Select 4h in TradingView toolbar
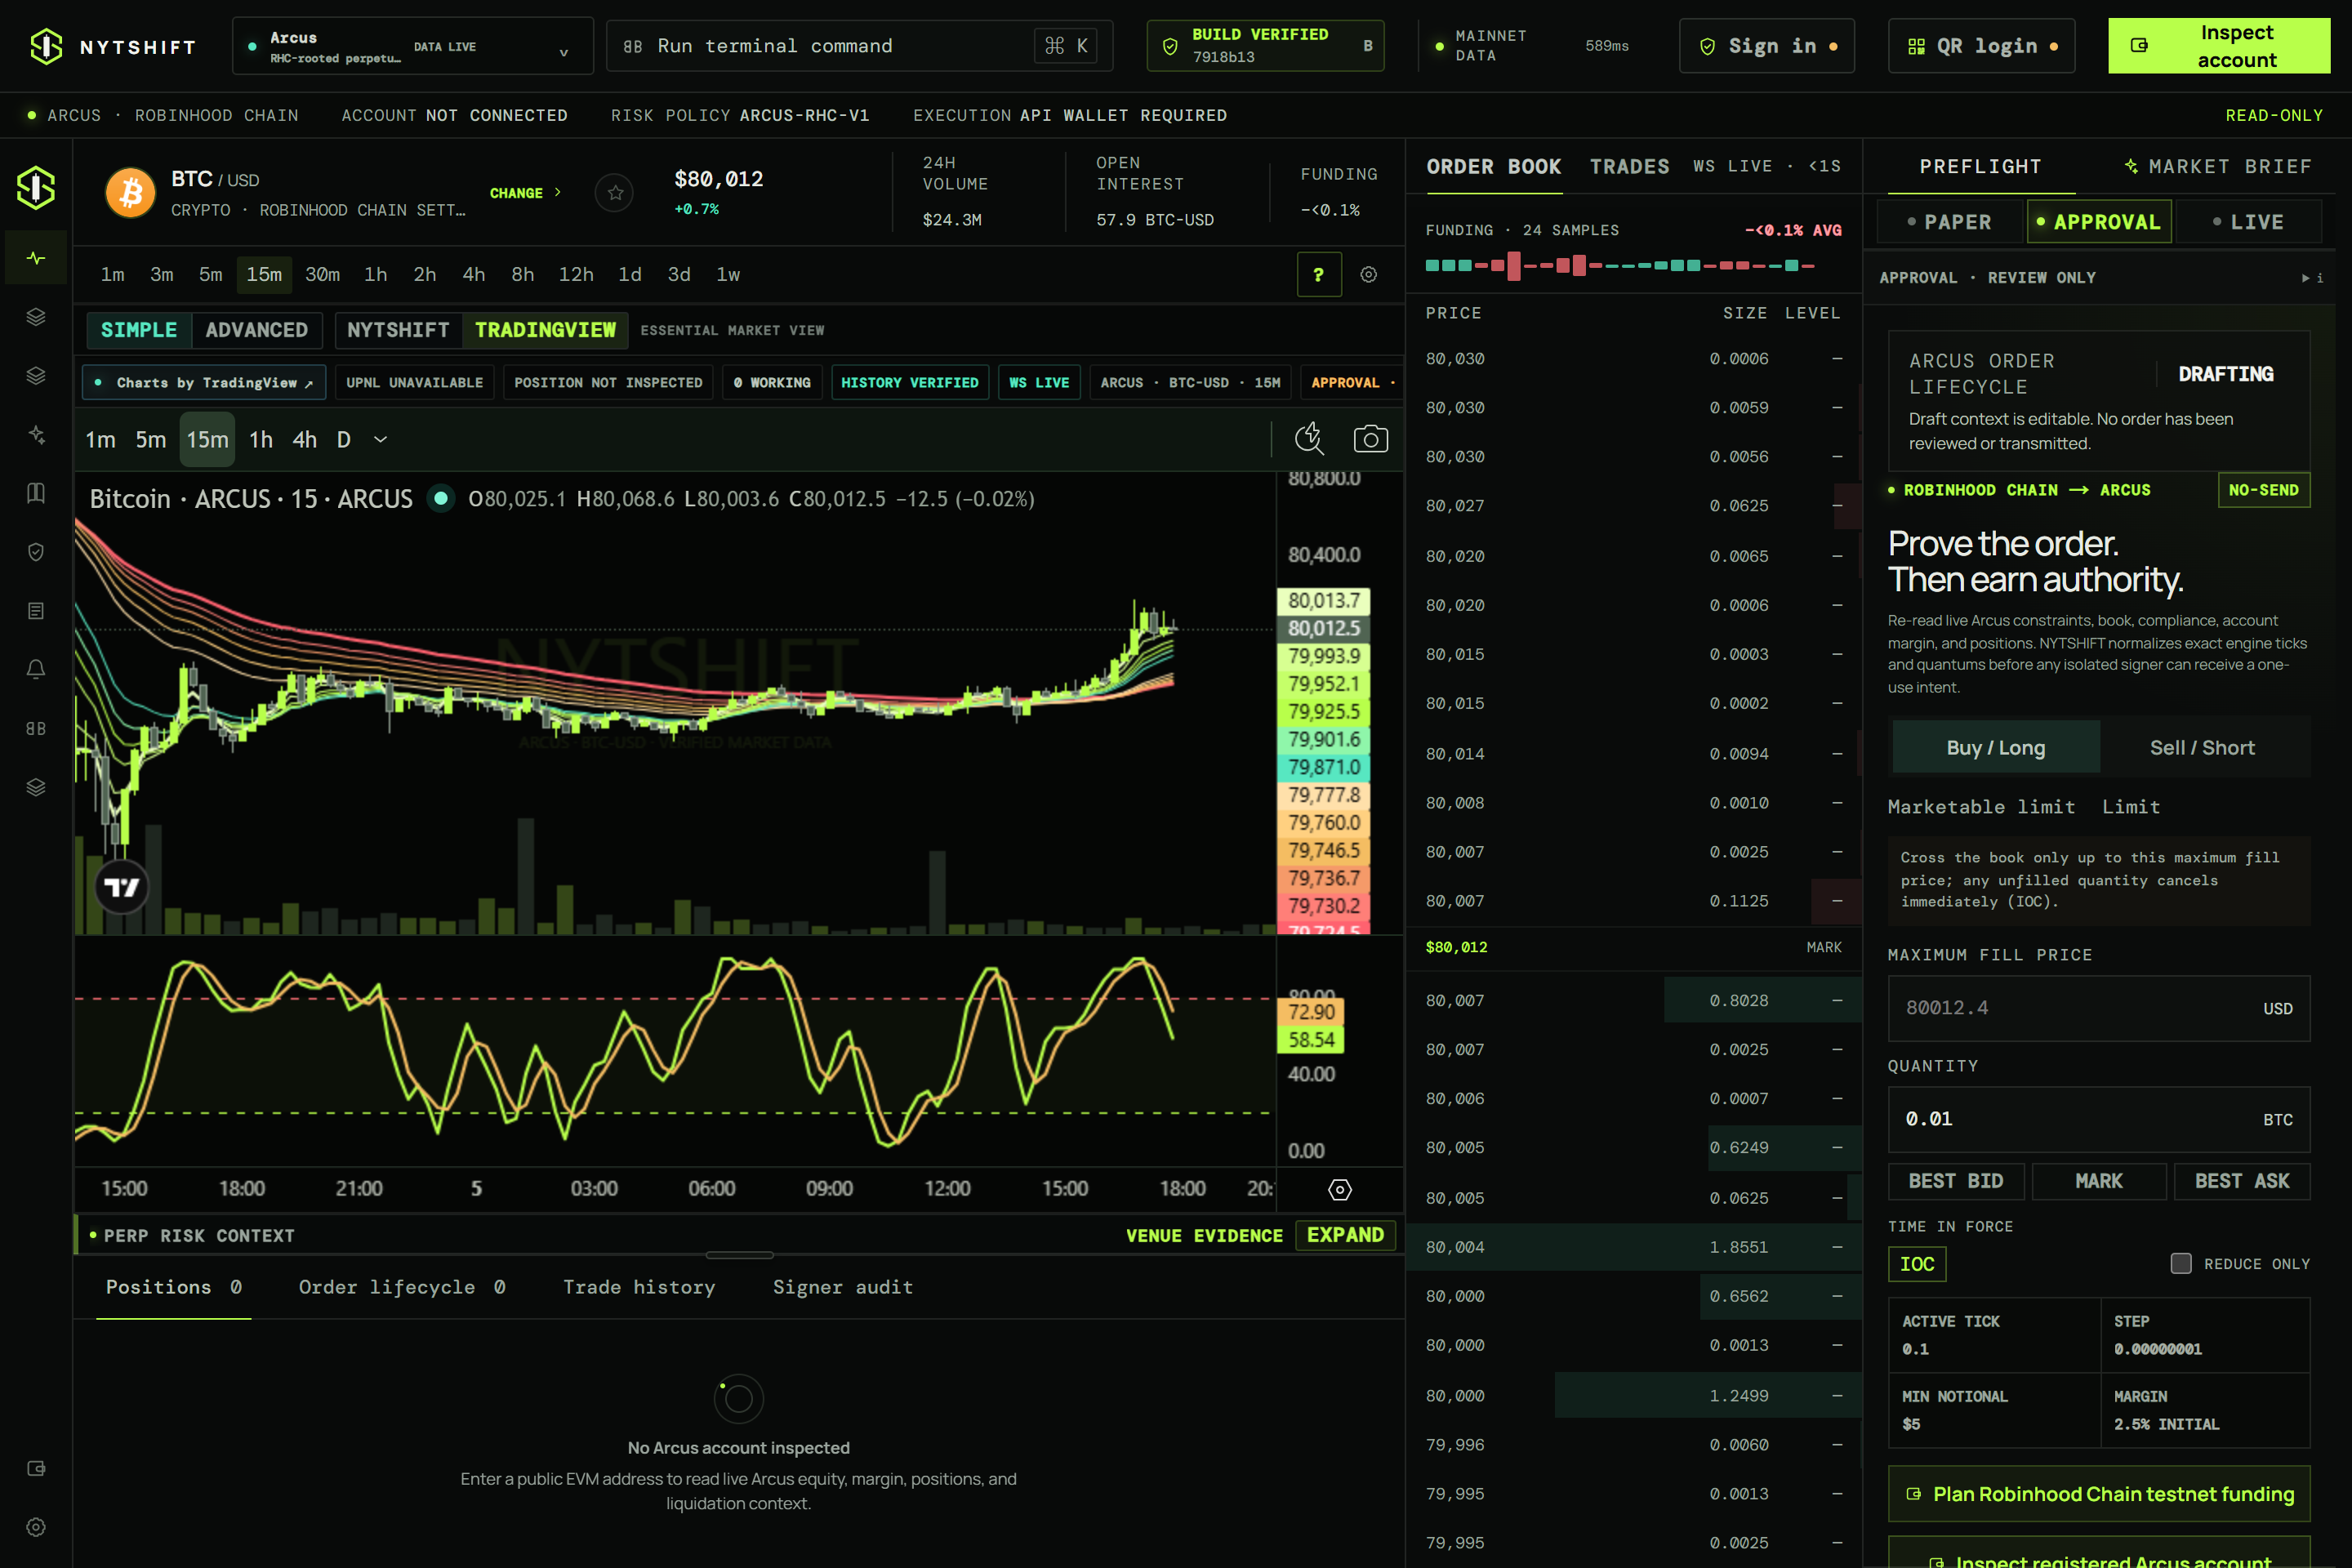2352x1568 pixels. [x=305, y=439]
